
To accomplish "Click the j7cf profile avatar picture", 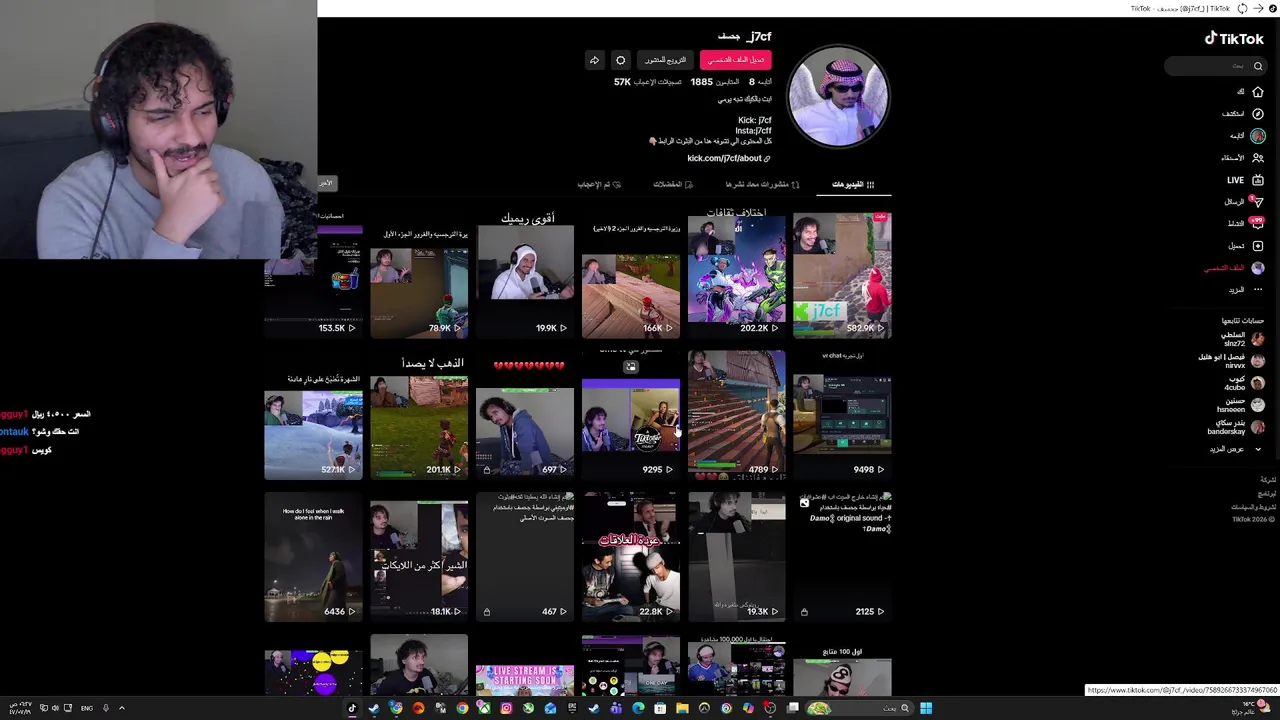I will click(x=838, y=97).
